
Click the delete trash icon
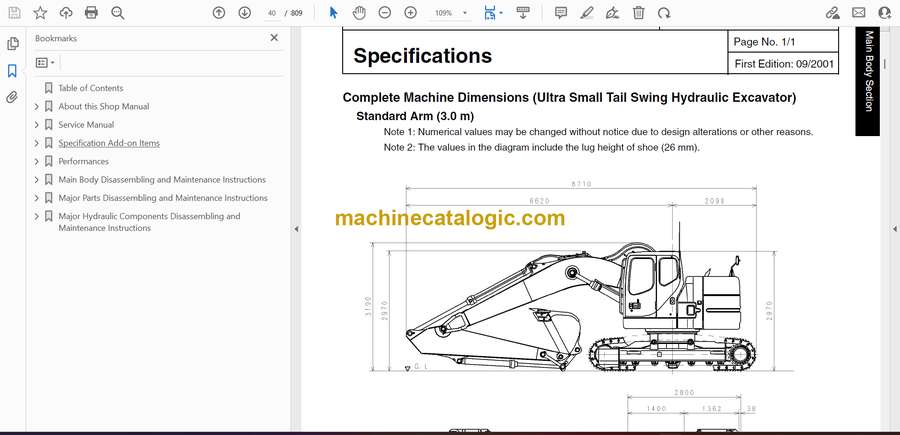pos(639,13)
